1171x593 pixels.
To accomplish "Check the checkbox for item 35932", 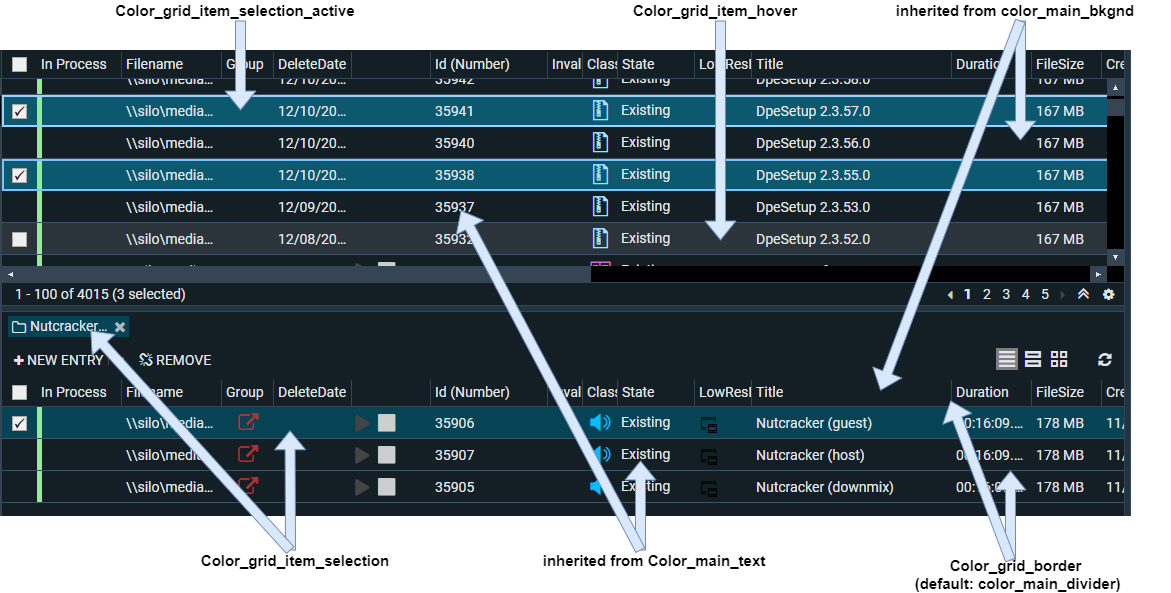I will point(19,240).
